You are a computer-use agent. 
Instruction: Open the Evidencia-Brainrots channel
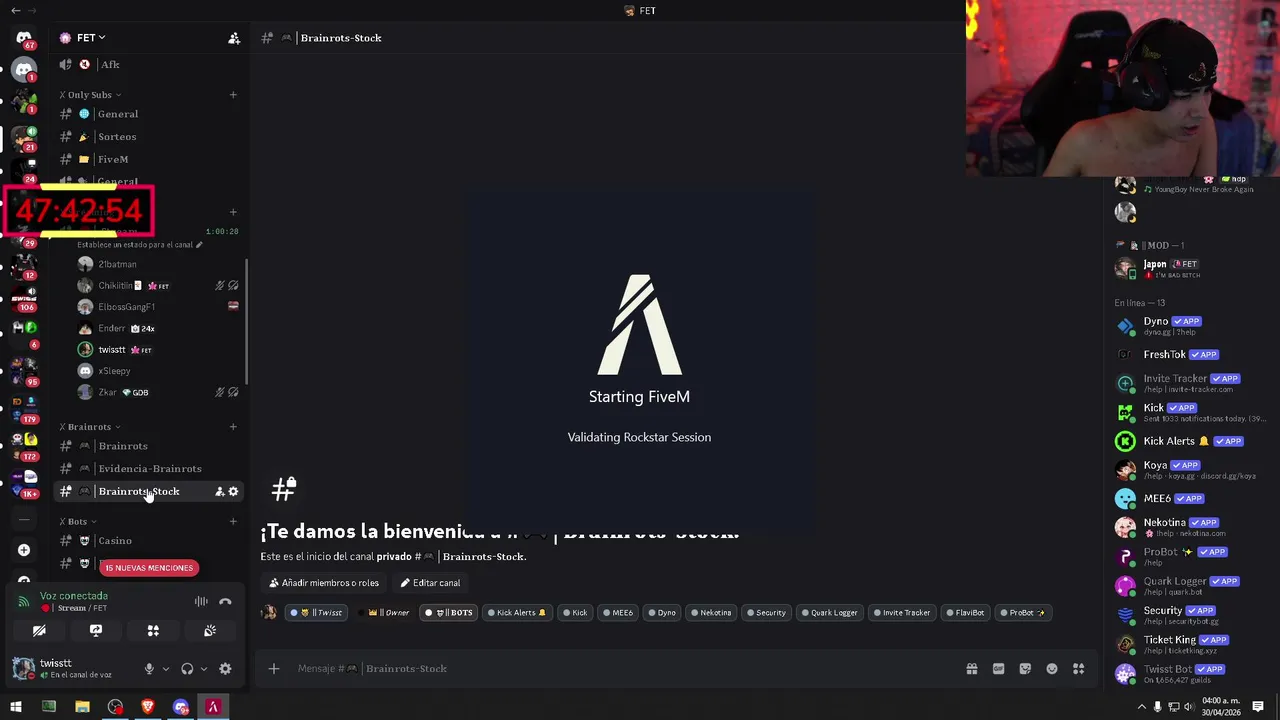pyautogui.click(x=148, y=469)
